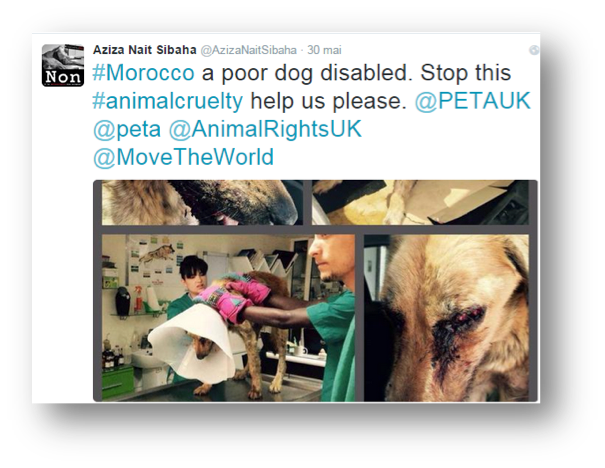Image resolution: width=605 pixels, height=468 pixels.
Task: Open the @MoveTheWorld mention
Action: [184, 157]
